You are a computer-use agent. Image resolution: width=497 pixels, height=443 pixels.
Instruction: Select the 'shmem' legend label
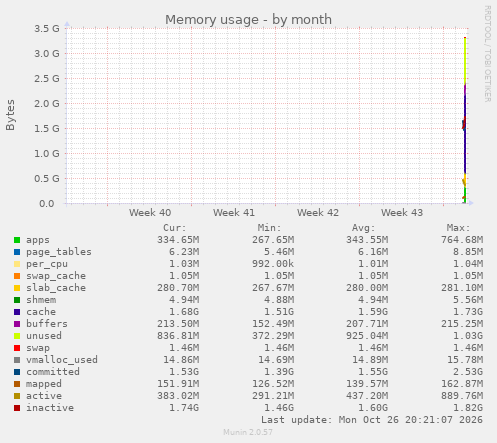[x=41, y=300]
